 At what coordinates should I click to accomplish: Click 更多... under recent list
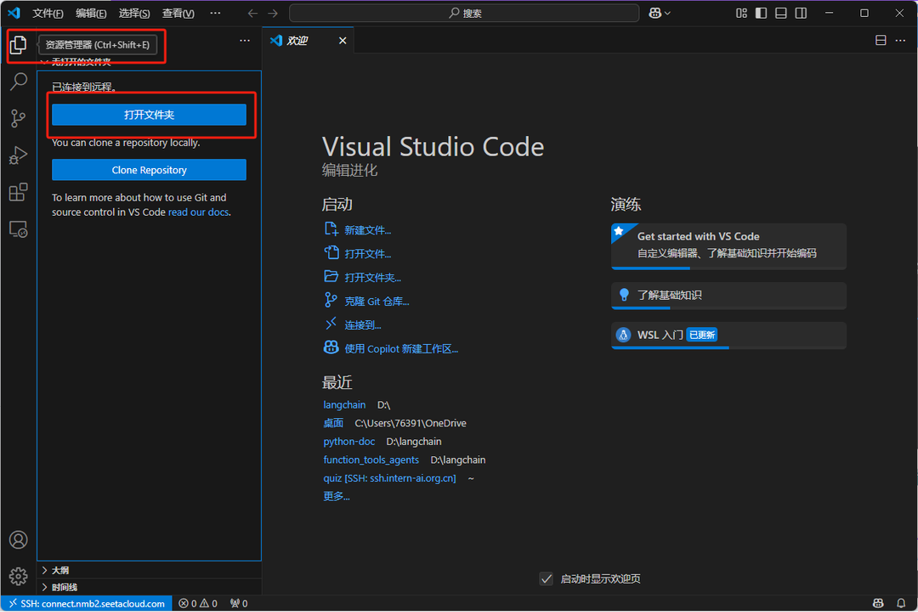(x=336, y=497)
